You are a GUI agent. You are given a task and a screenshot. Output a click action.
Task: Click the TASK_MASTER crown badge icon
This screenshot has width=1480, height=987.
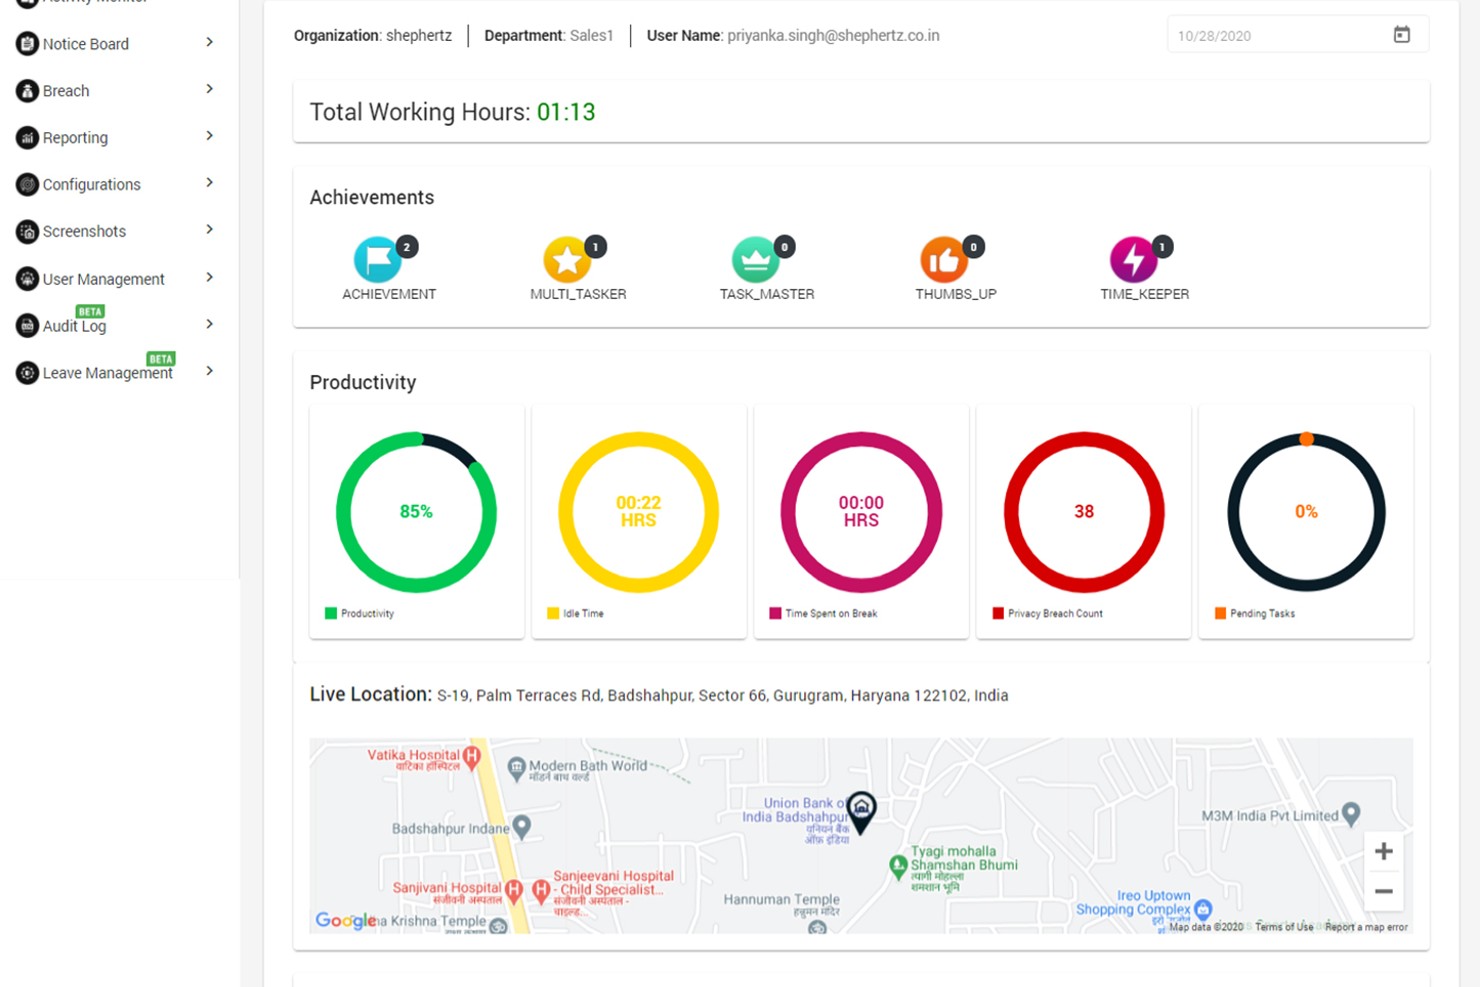(x=756, y=260)
